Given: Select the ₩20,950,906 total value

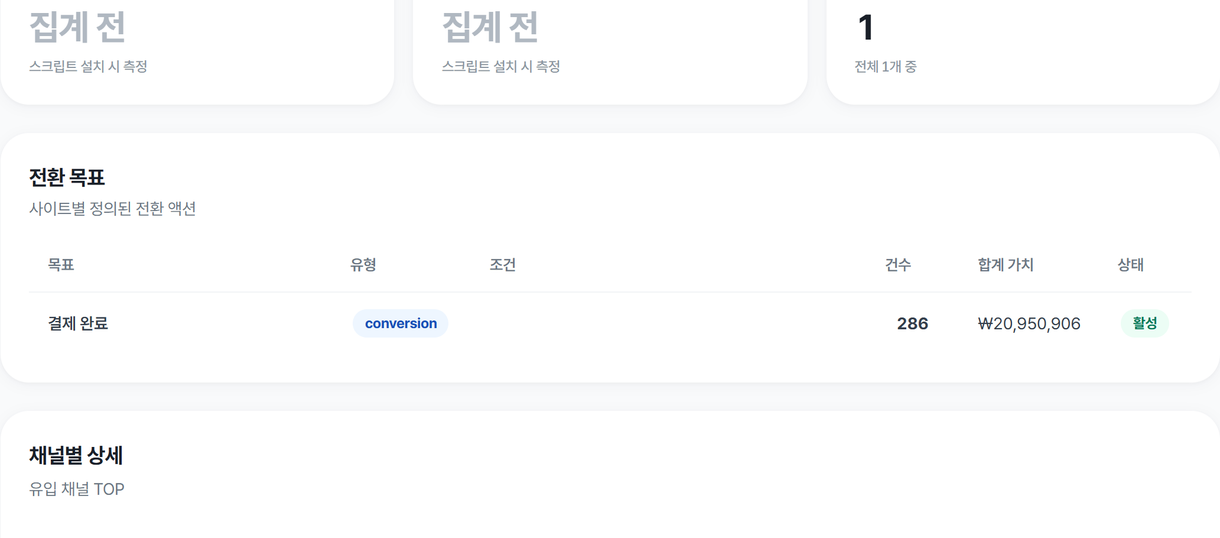Looking at the screenshot, I should click(1029, 323).
